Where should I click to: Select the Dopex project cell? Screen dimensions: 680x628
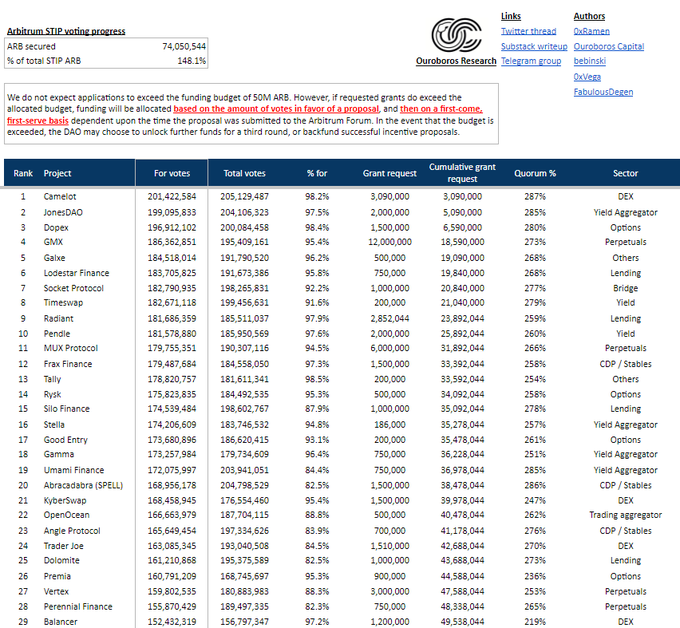(56, 228)
